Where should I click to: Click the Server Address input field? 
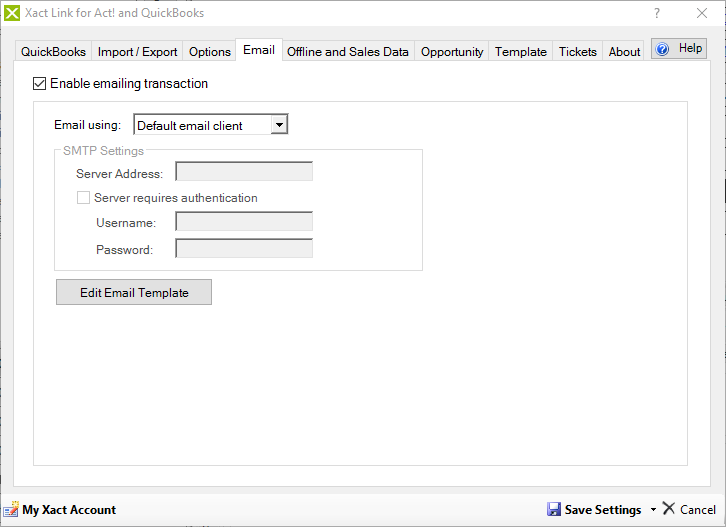tap(244, 171)
